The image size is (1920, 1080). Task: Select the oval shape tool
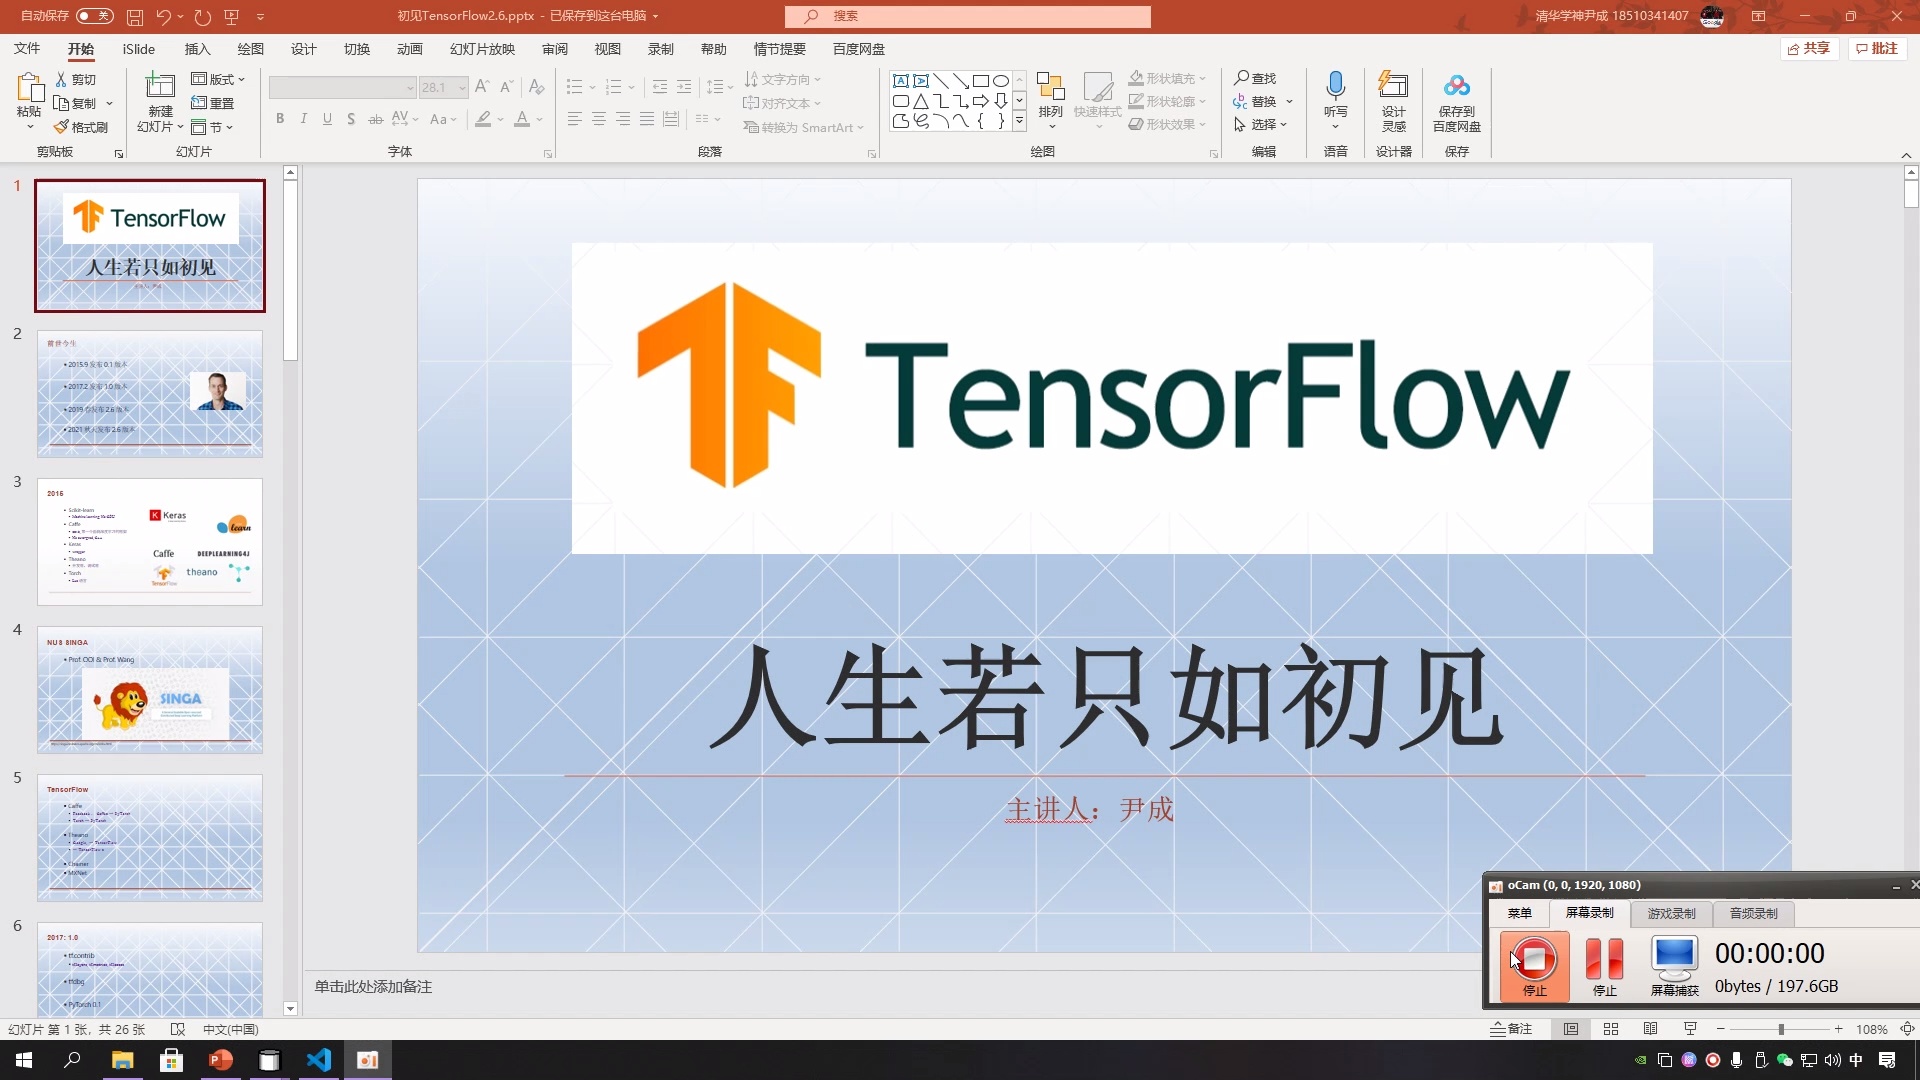[x=1003, y=81]
